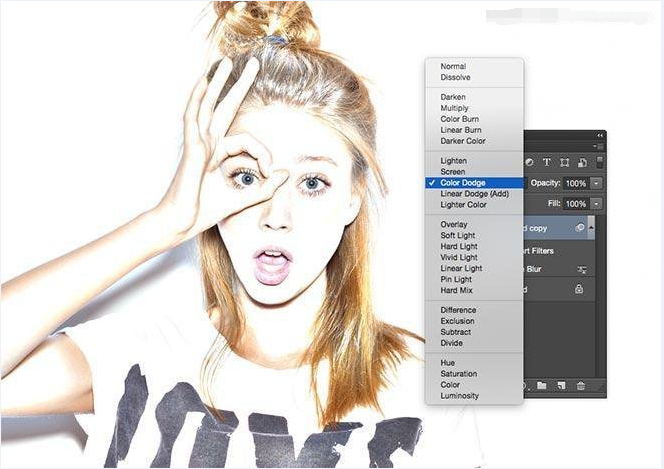Delete layer with trash icon
Image resolution: width=664 pixels, height=469 pixels.
[x=581, y=386]
